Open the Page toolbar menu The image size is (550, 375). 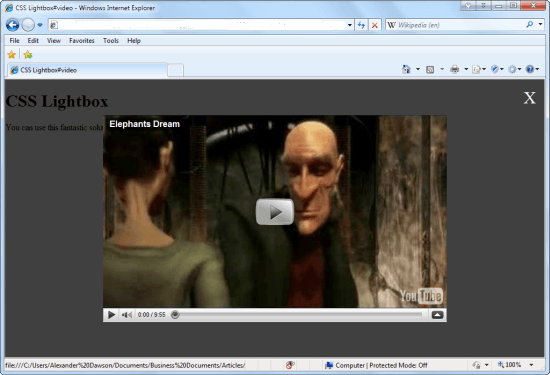(x=479, y=69)
